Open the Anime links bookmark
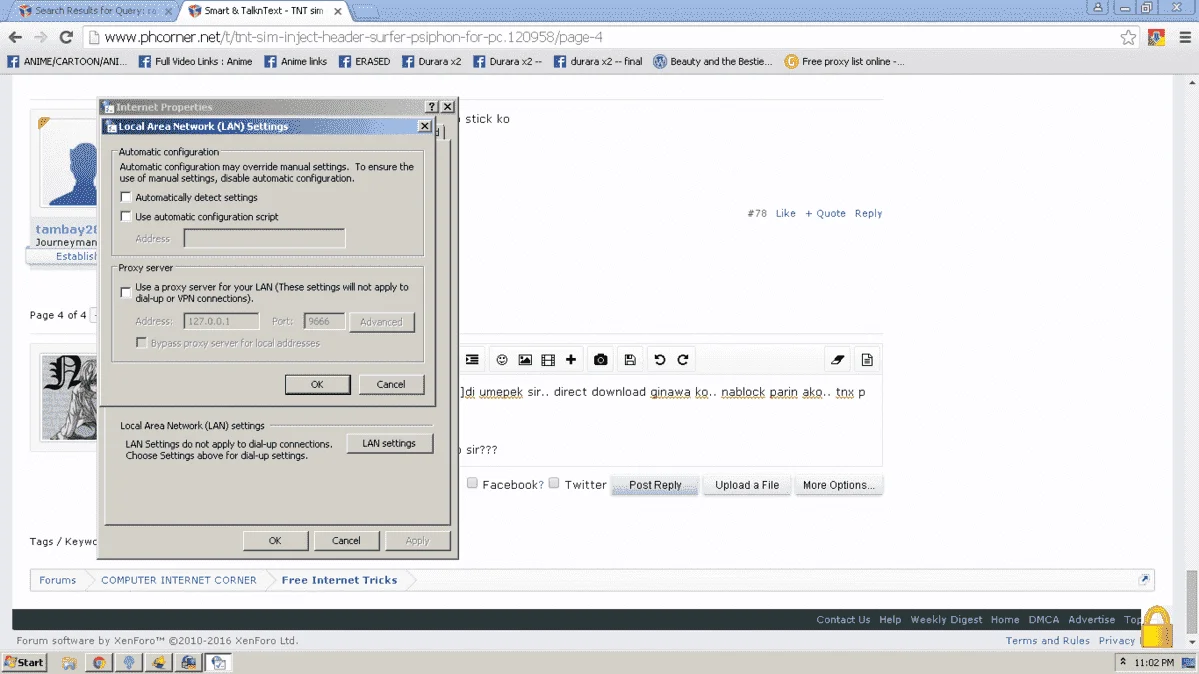This screenshot has height=674, width=1199. 296,61
